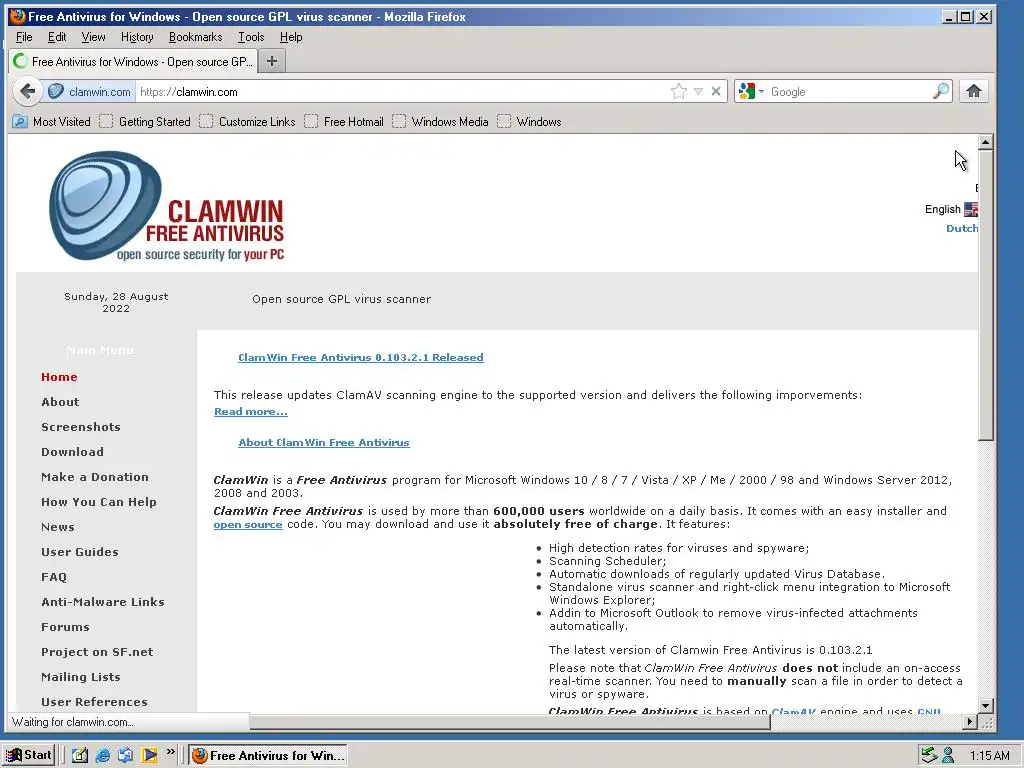The width and height of the screenshot is (1024, 768).
Task: Open the Free Hotmail bookmark
Action: 344,121
